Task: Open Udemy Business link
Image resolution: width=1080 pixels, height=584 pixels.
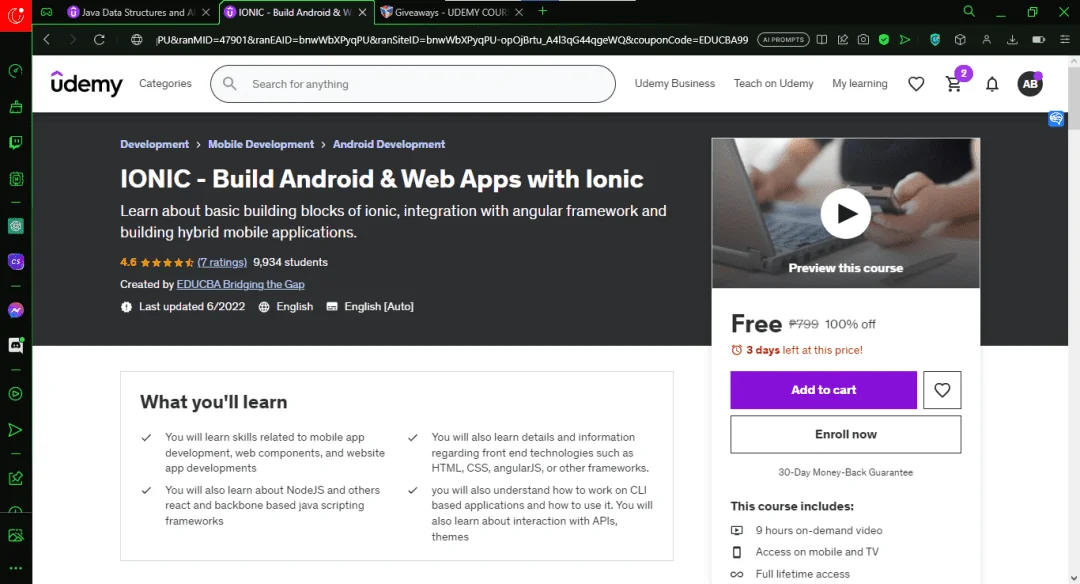Action: coord(674,83)
